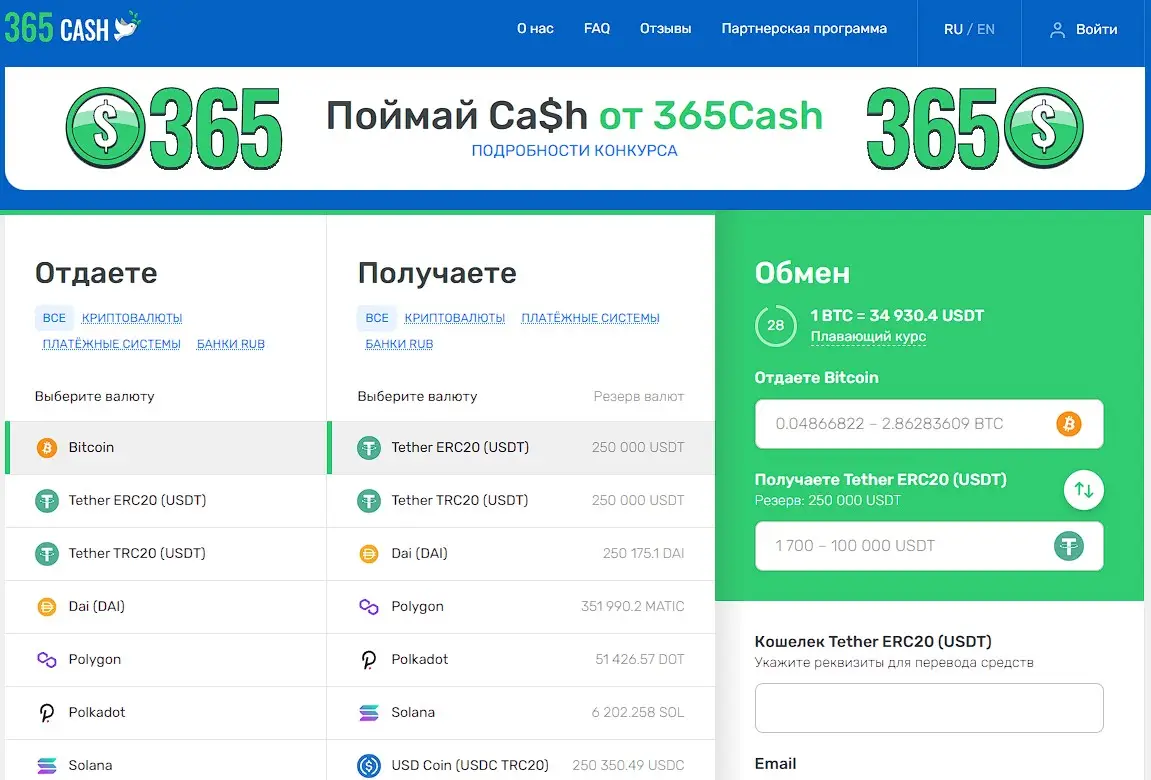The width and height of the screenshot is (1151, 780).
Task: Select the ВСЕ filter under Получаете
Action: [x=377, y=318]
